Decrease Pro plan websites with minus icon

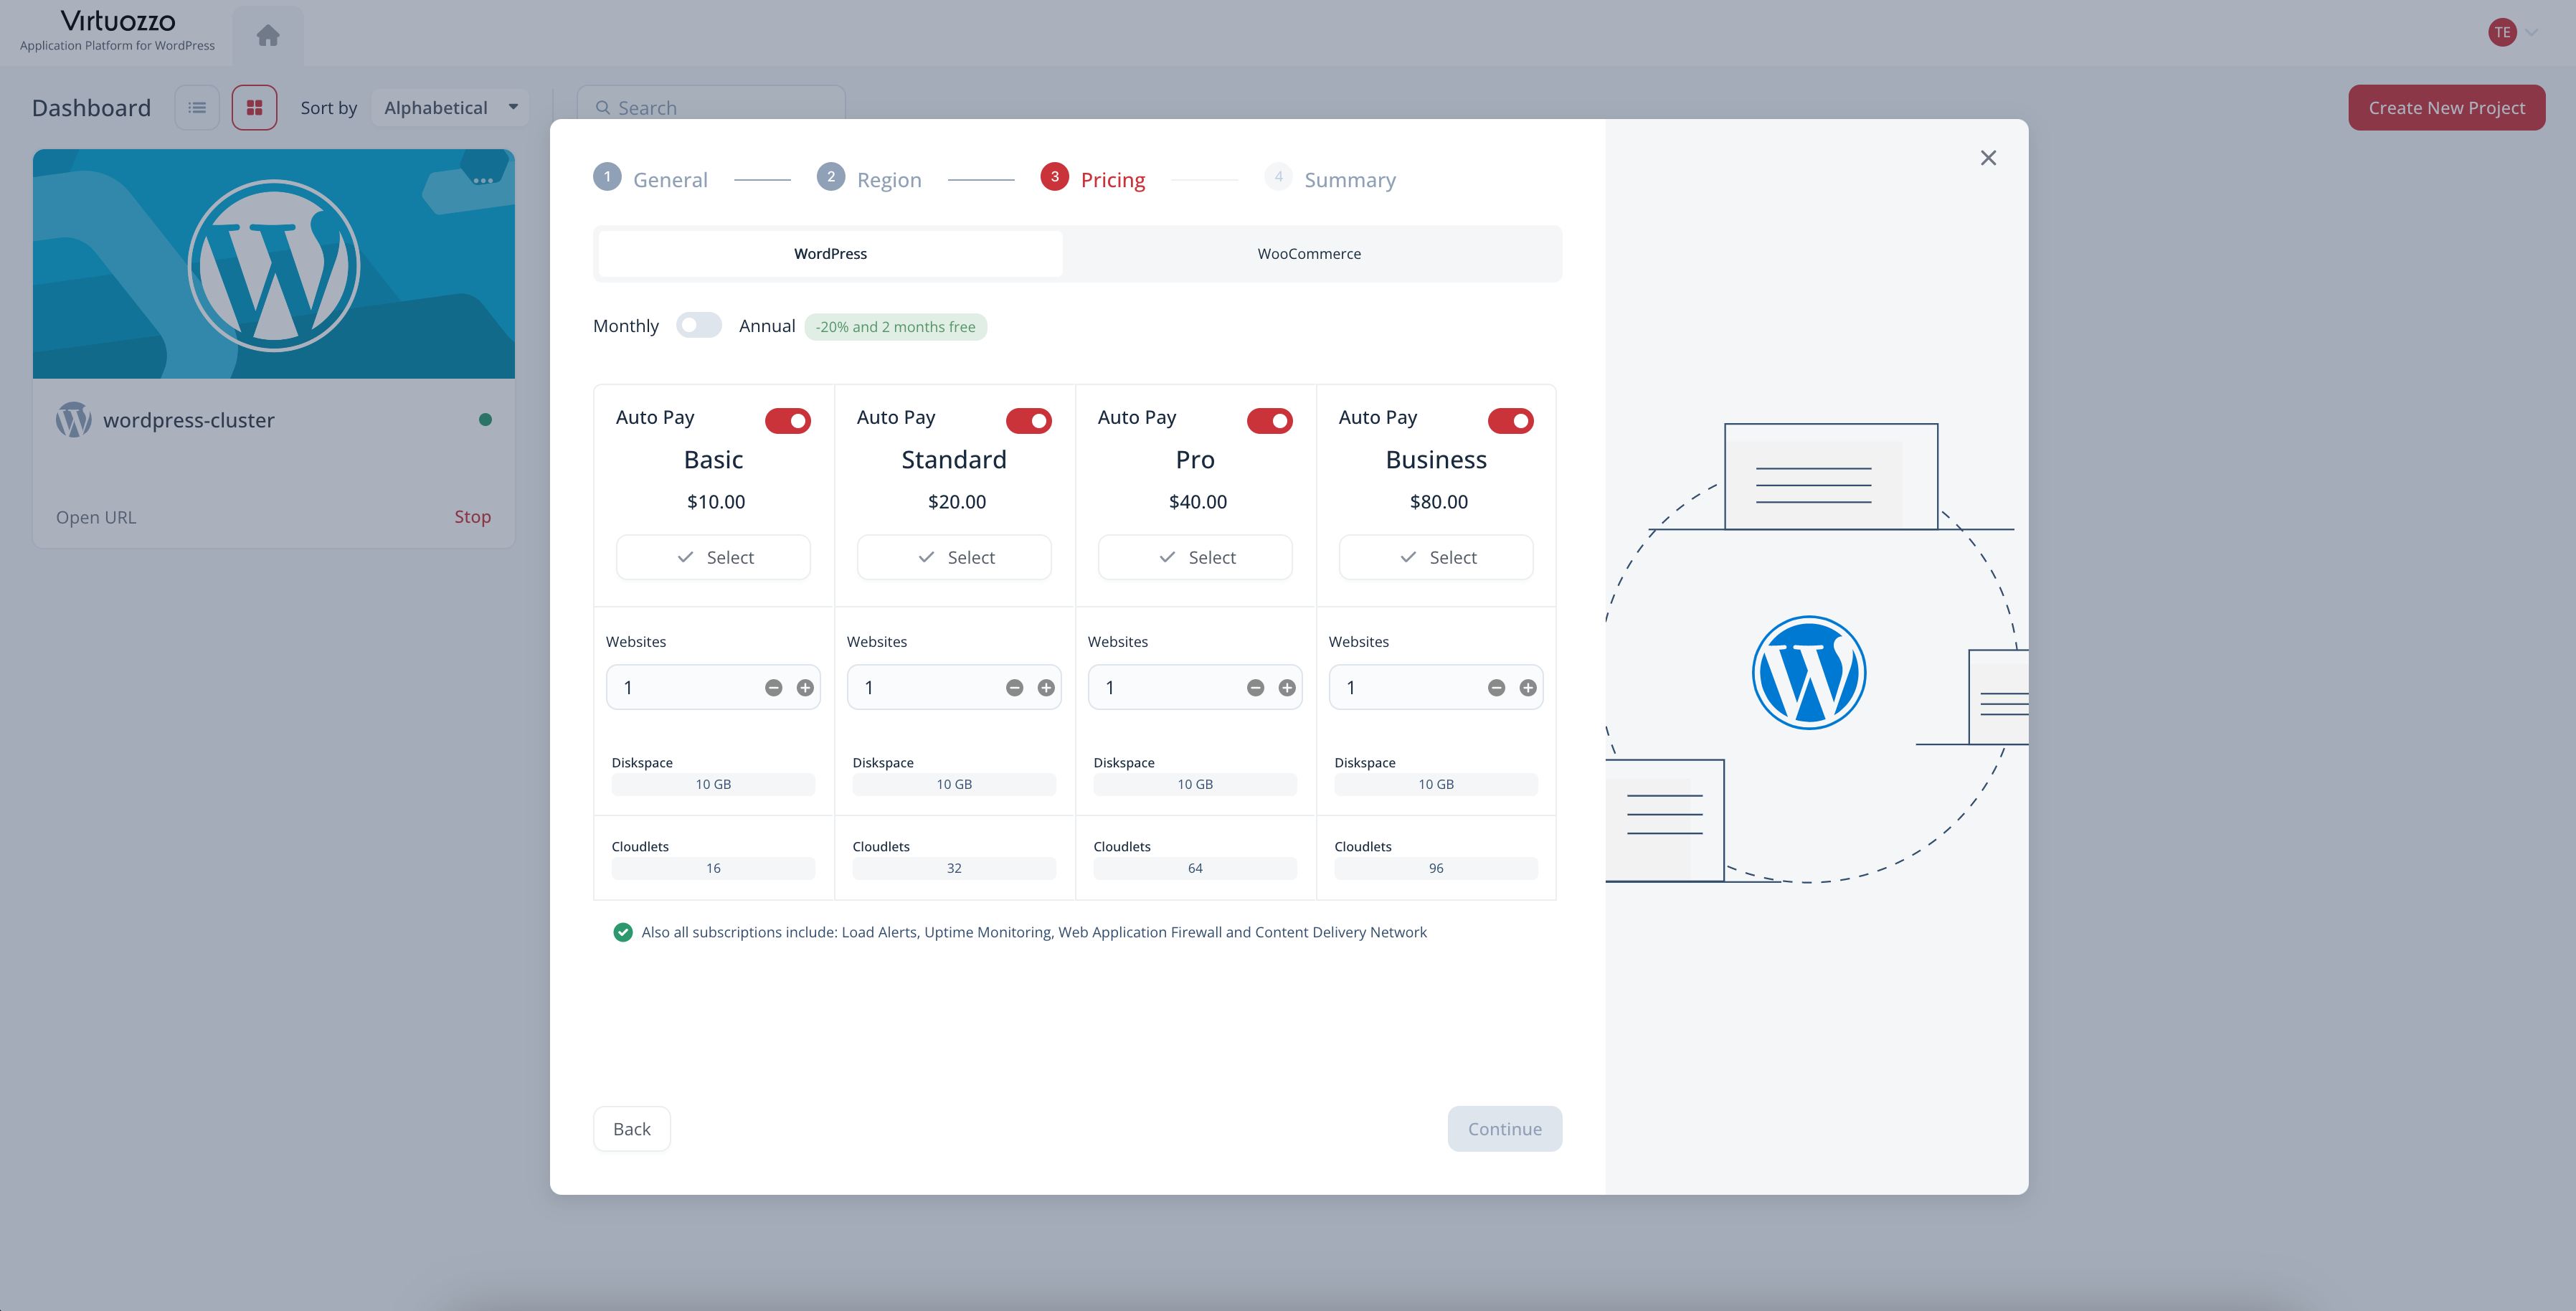(x=1255, y=688)
